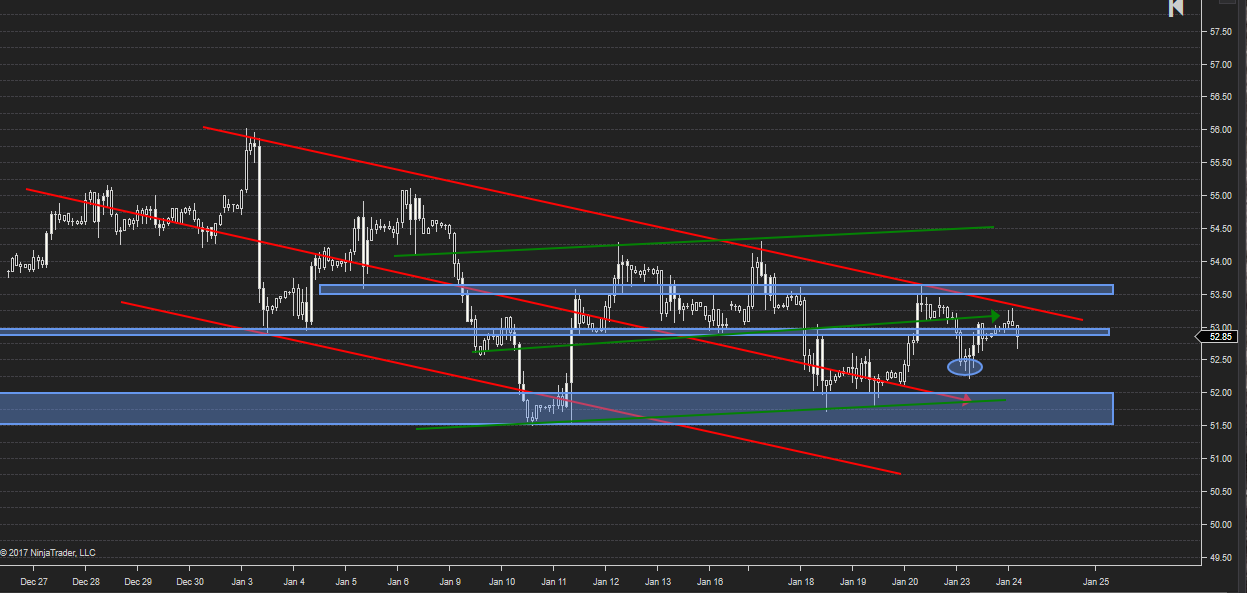Click the 57.50 price axis label
This screenshot has width=1247, height=593.
[1220, 32]
